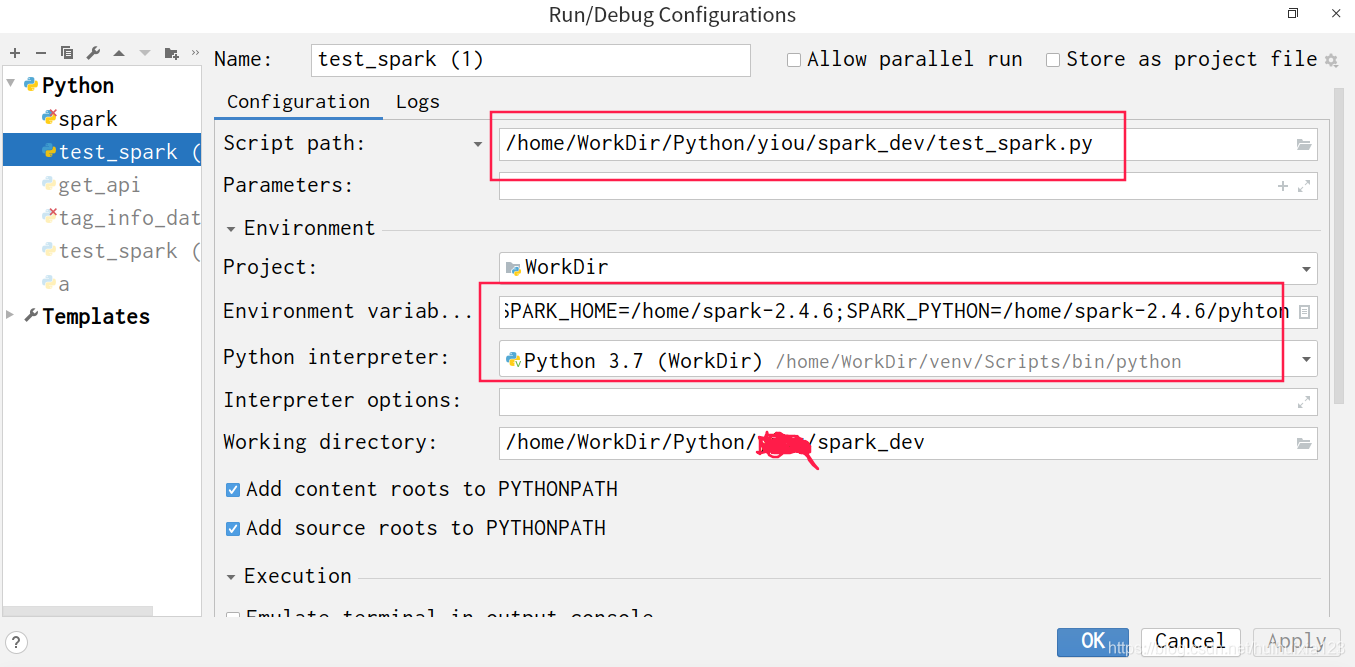
Task: Move configuration up with arrow icon
Action: [119, 53]
